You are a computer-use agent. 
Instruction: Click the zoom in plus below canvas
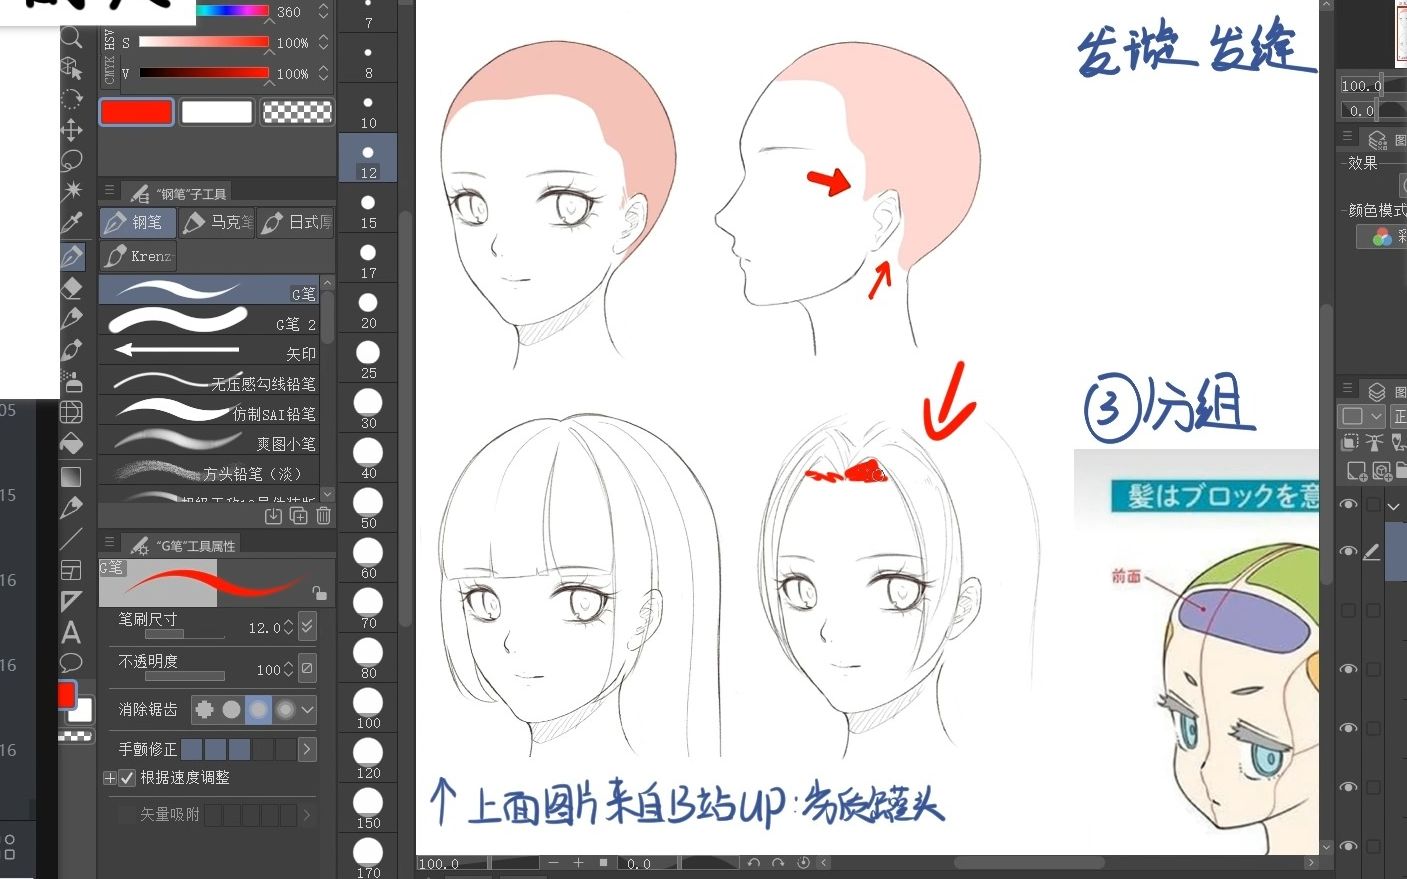pos(578,862)
